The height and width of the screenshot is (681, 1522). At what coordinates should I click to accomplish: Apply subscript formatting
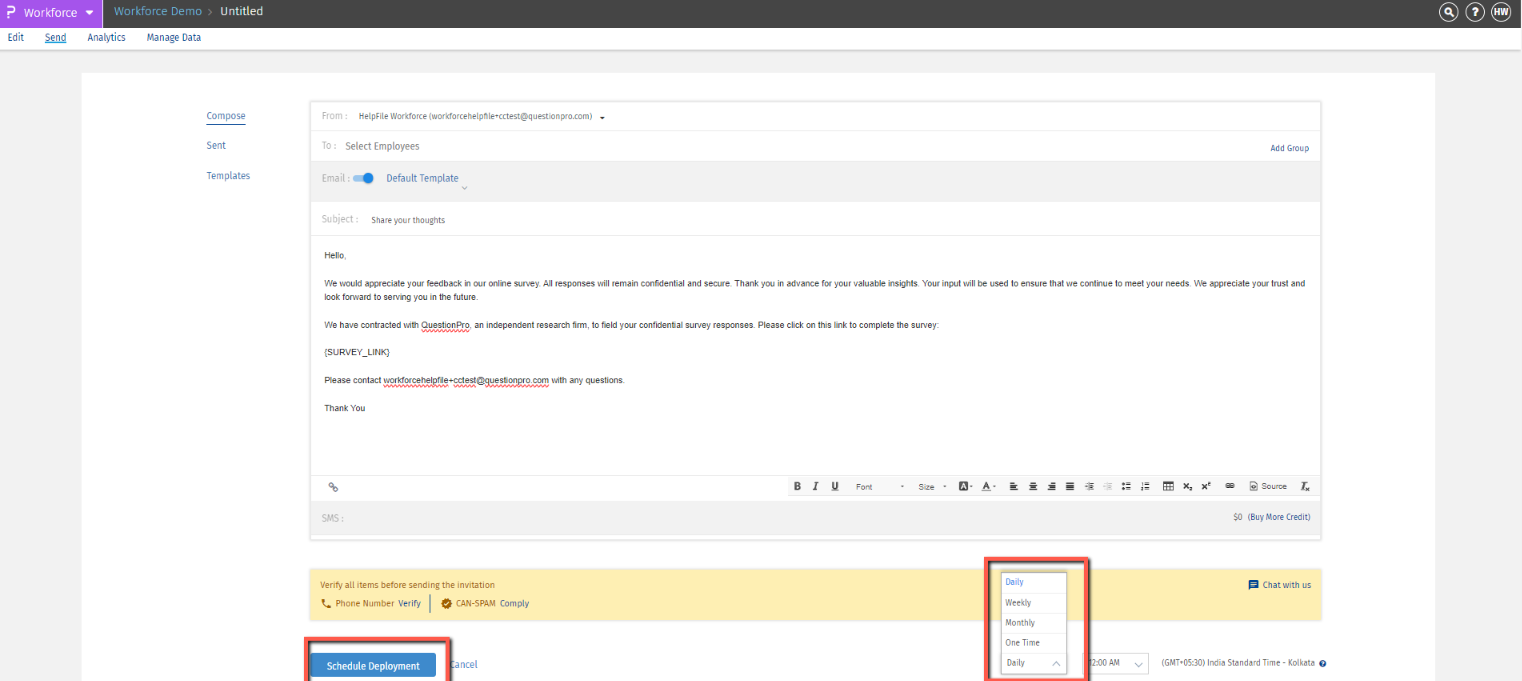tap(1187, 486)
